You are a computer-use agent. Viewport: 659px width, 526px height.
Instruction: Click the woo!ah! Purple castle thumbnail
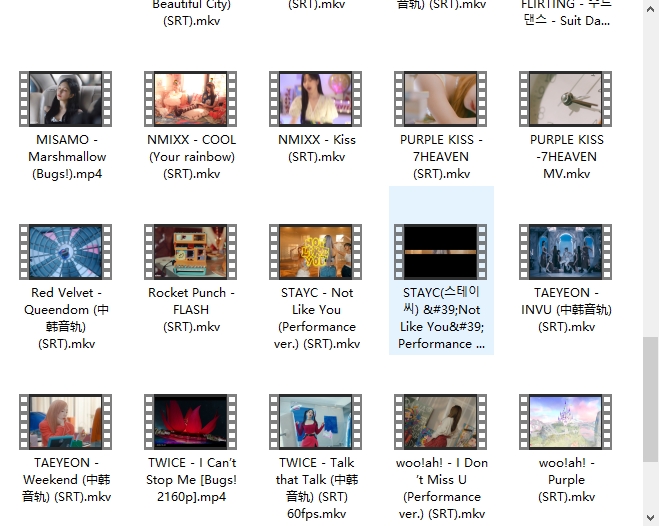point(566,422)
